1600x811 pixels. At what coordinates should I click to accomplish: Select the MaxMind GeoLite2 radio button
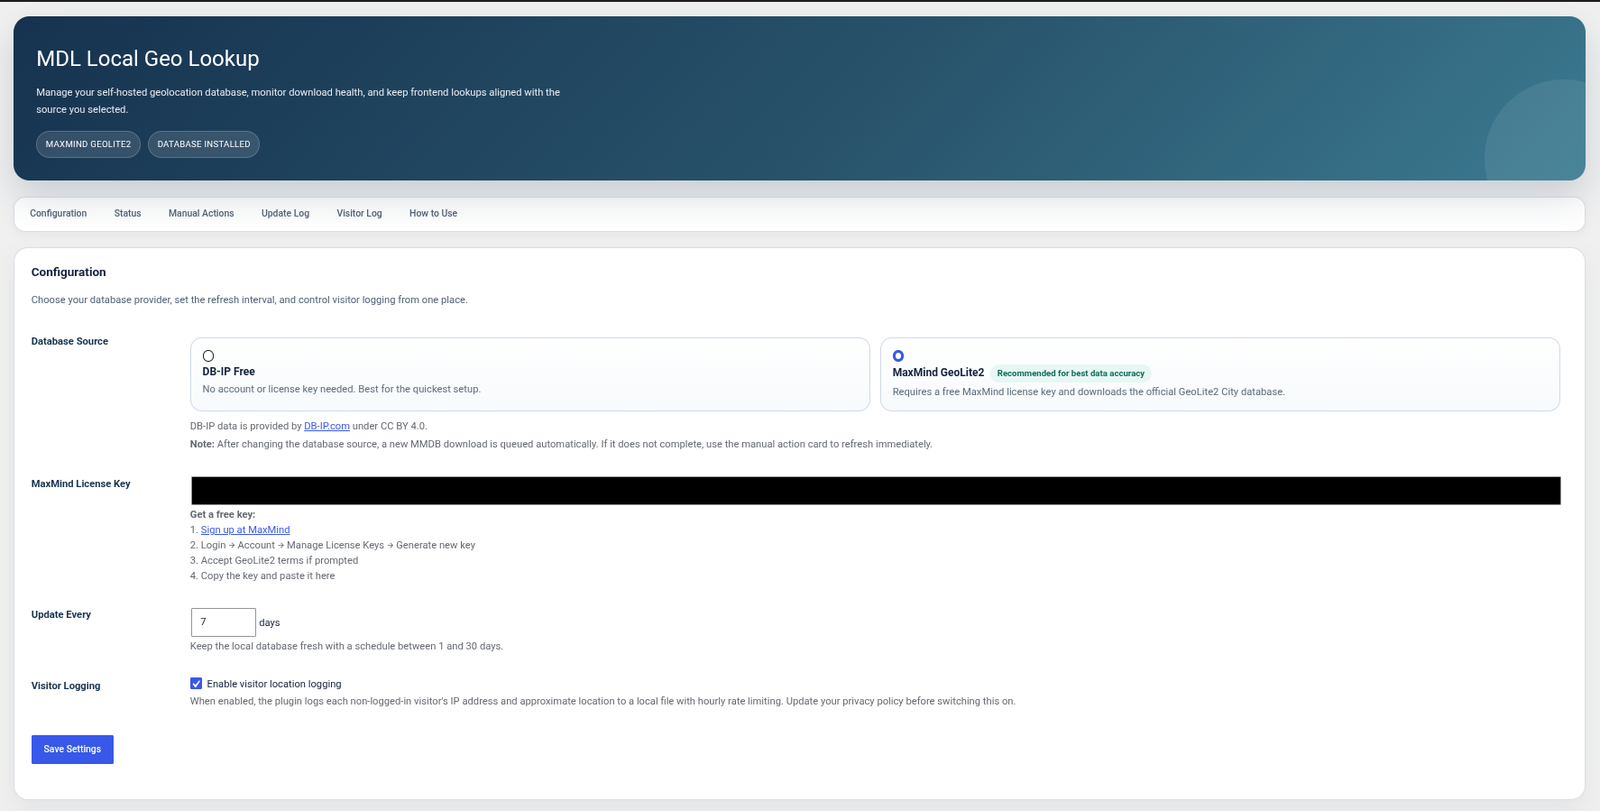click(x=898, y=356)
